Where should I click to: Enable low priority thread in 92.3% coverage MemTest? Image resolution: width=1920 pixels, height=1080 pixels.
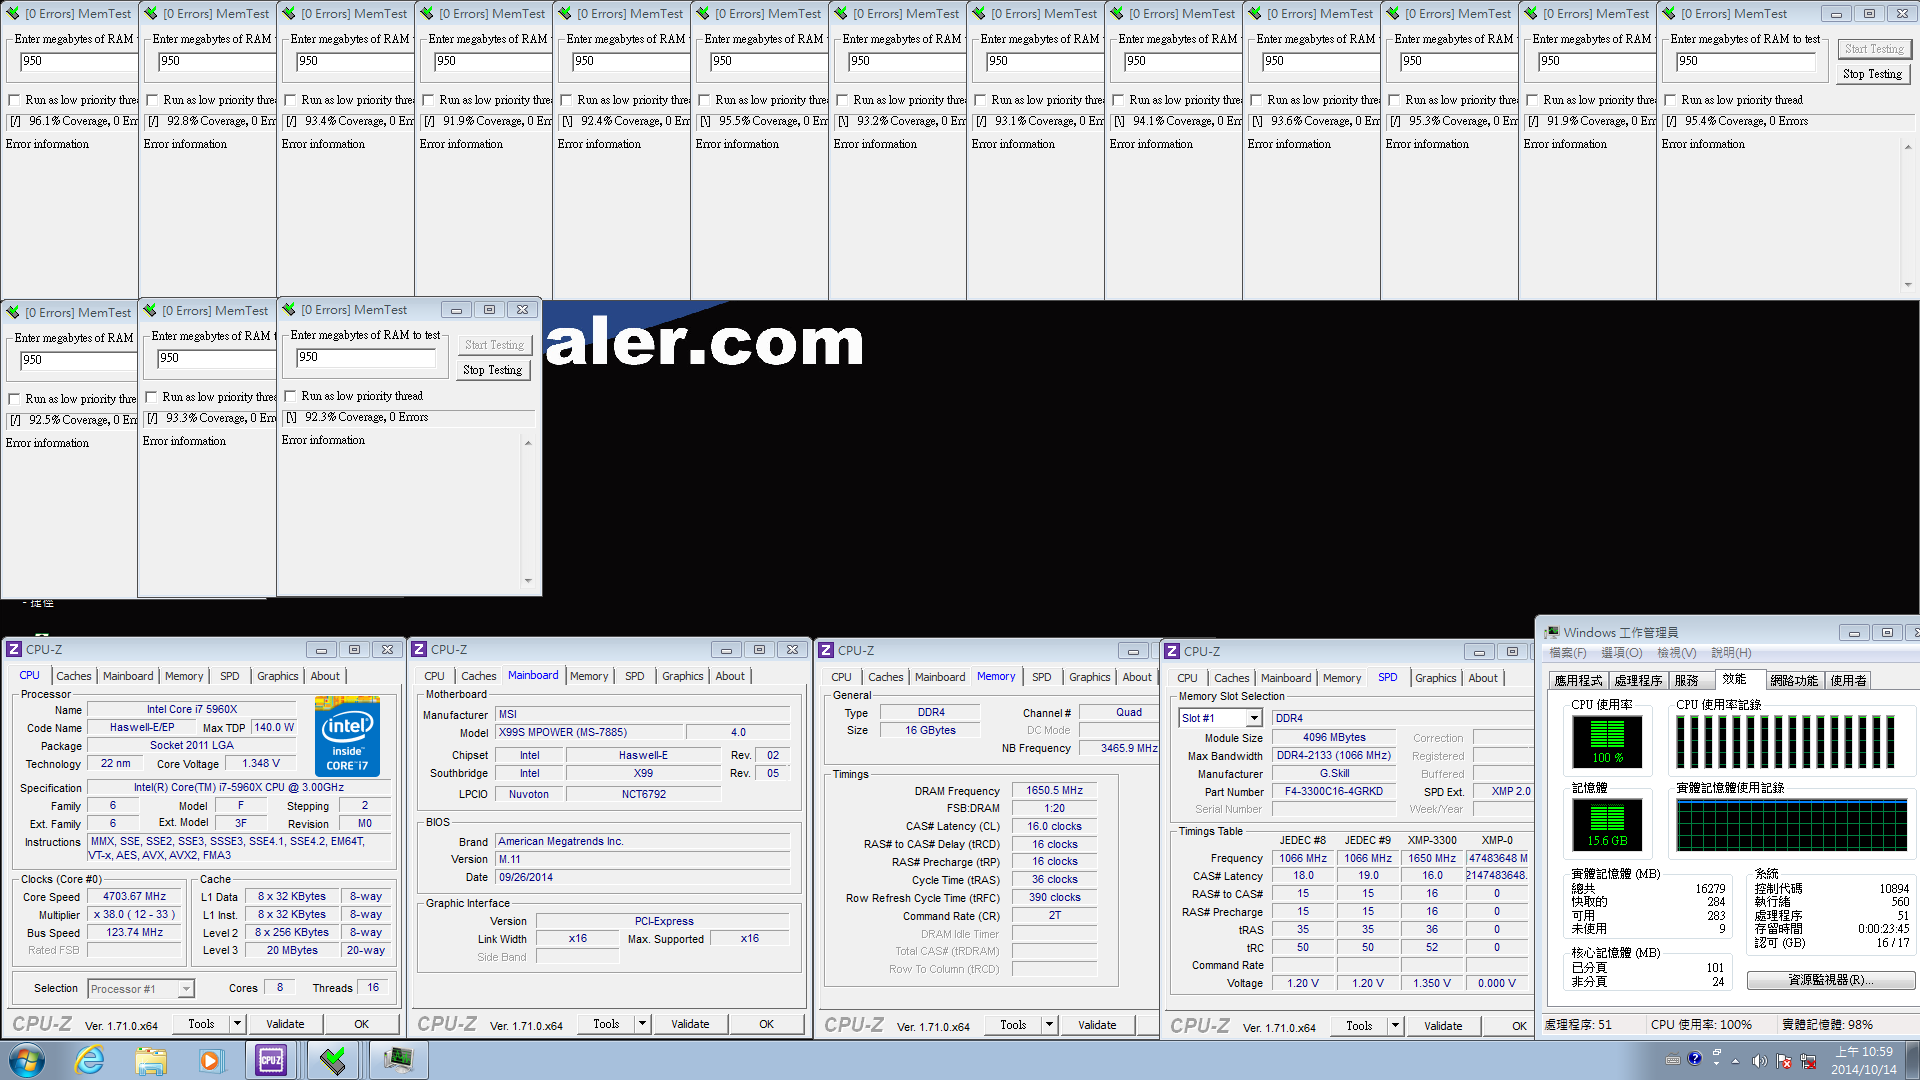(290, 396)
